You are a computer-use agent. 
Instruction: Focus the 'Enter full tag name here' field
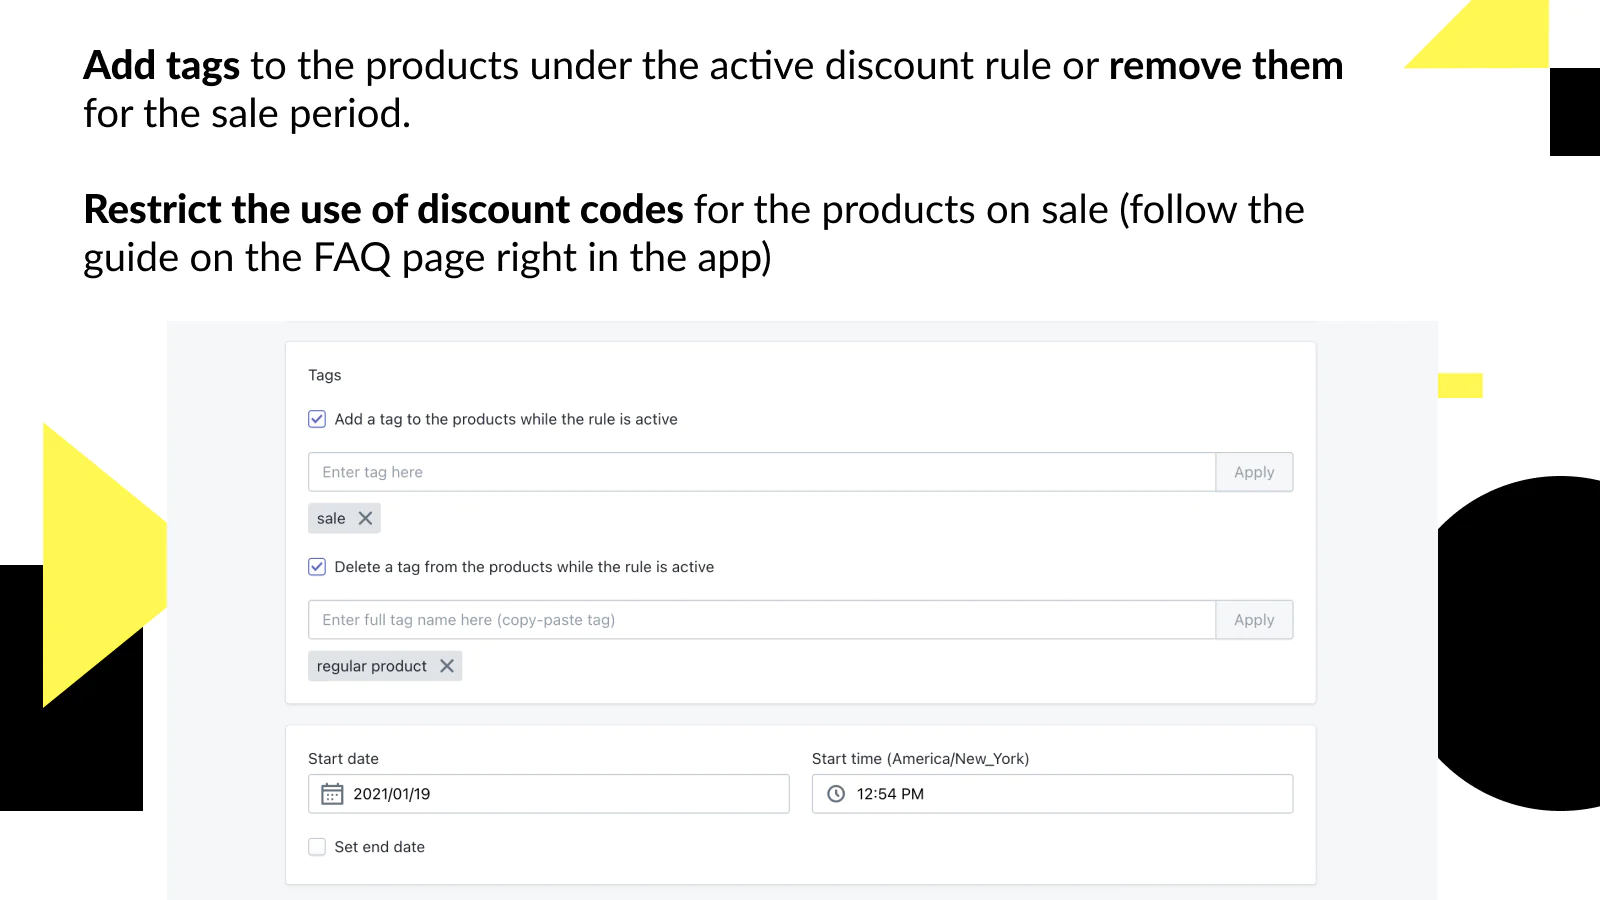pyautogui.click(x=762, y=620)
